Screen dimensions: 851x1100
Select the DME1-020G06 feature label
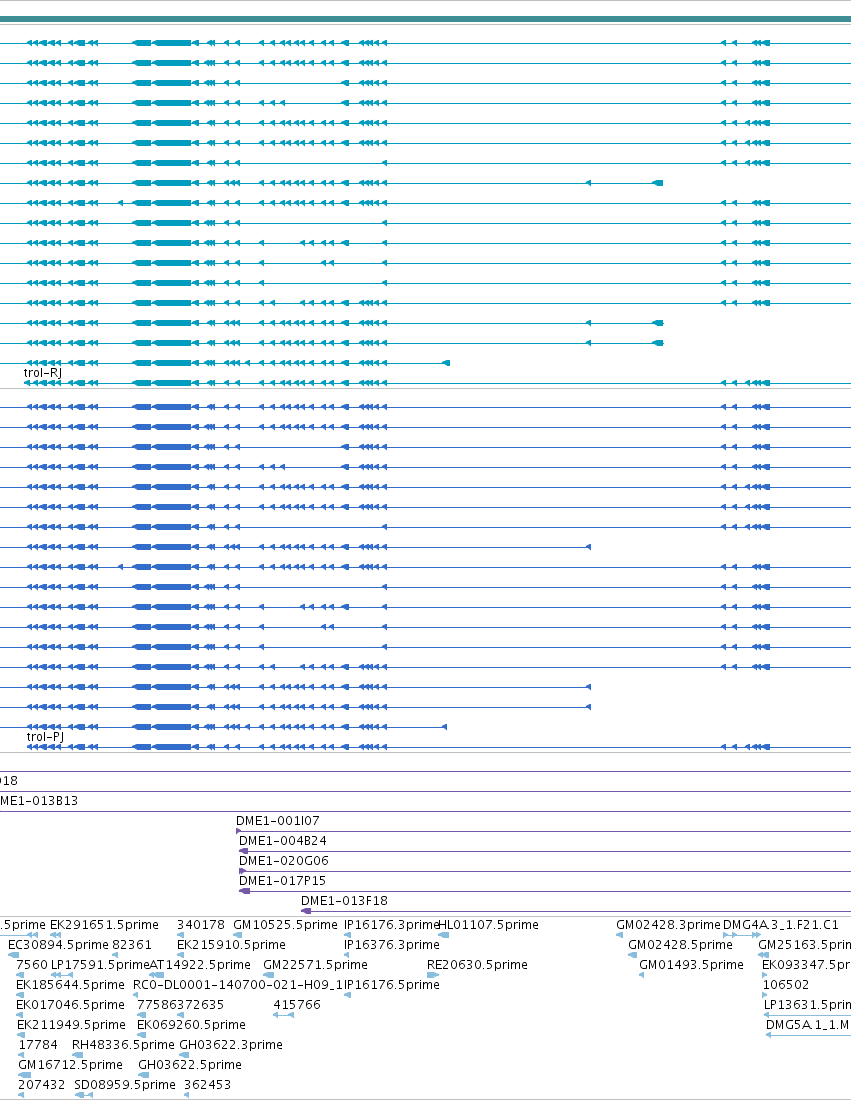[283, 860]
